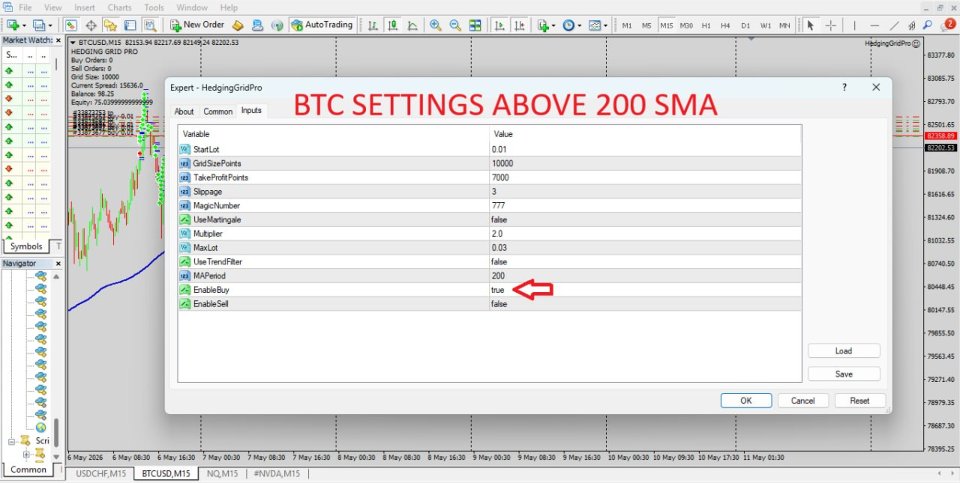Switch chart to line chart style
Viewport: 960px width, 483px height.
(413, 25)
